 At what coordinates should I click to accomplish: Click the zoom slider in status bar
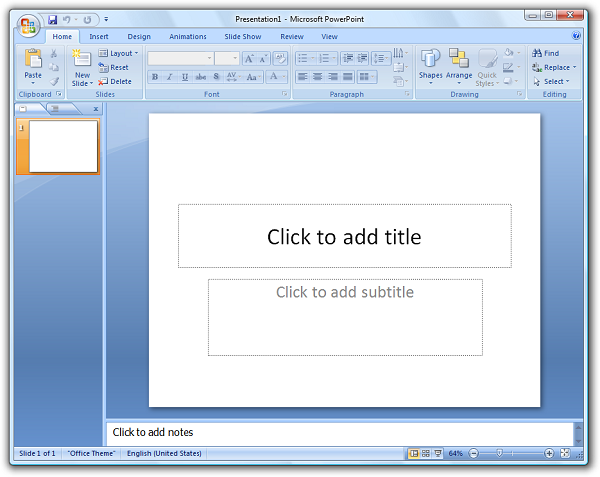coord(499,454)
